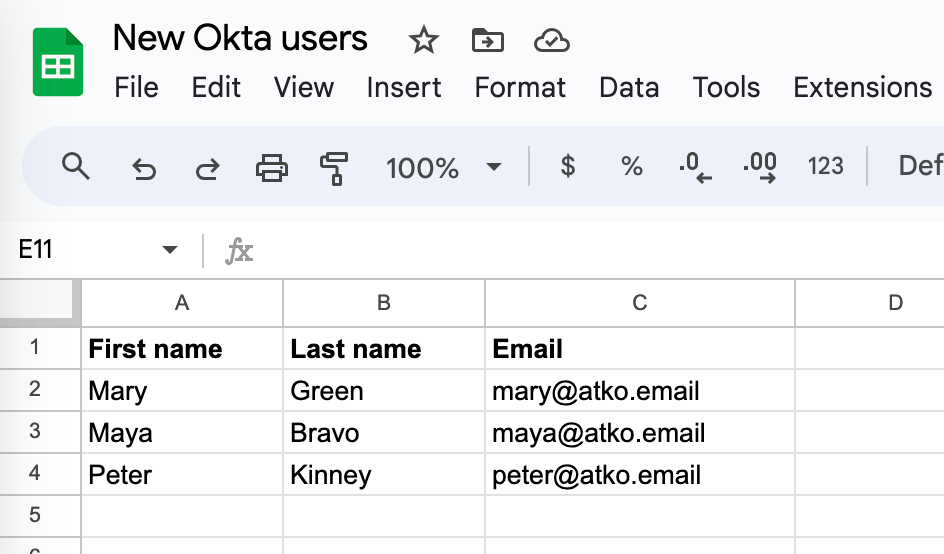The image size is (944, 554).
Task: Click the undo arrow
Action: pyautogui.click(x=144, y=168)
